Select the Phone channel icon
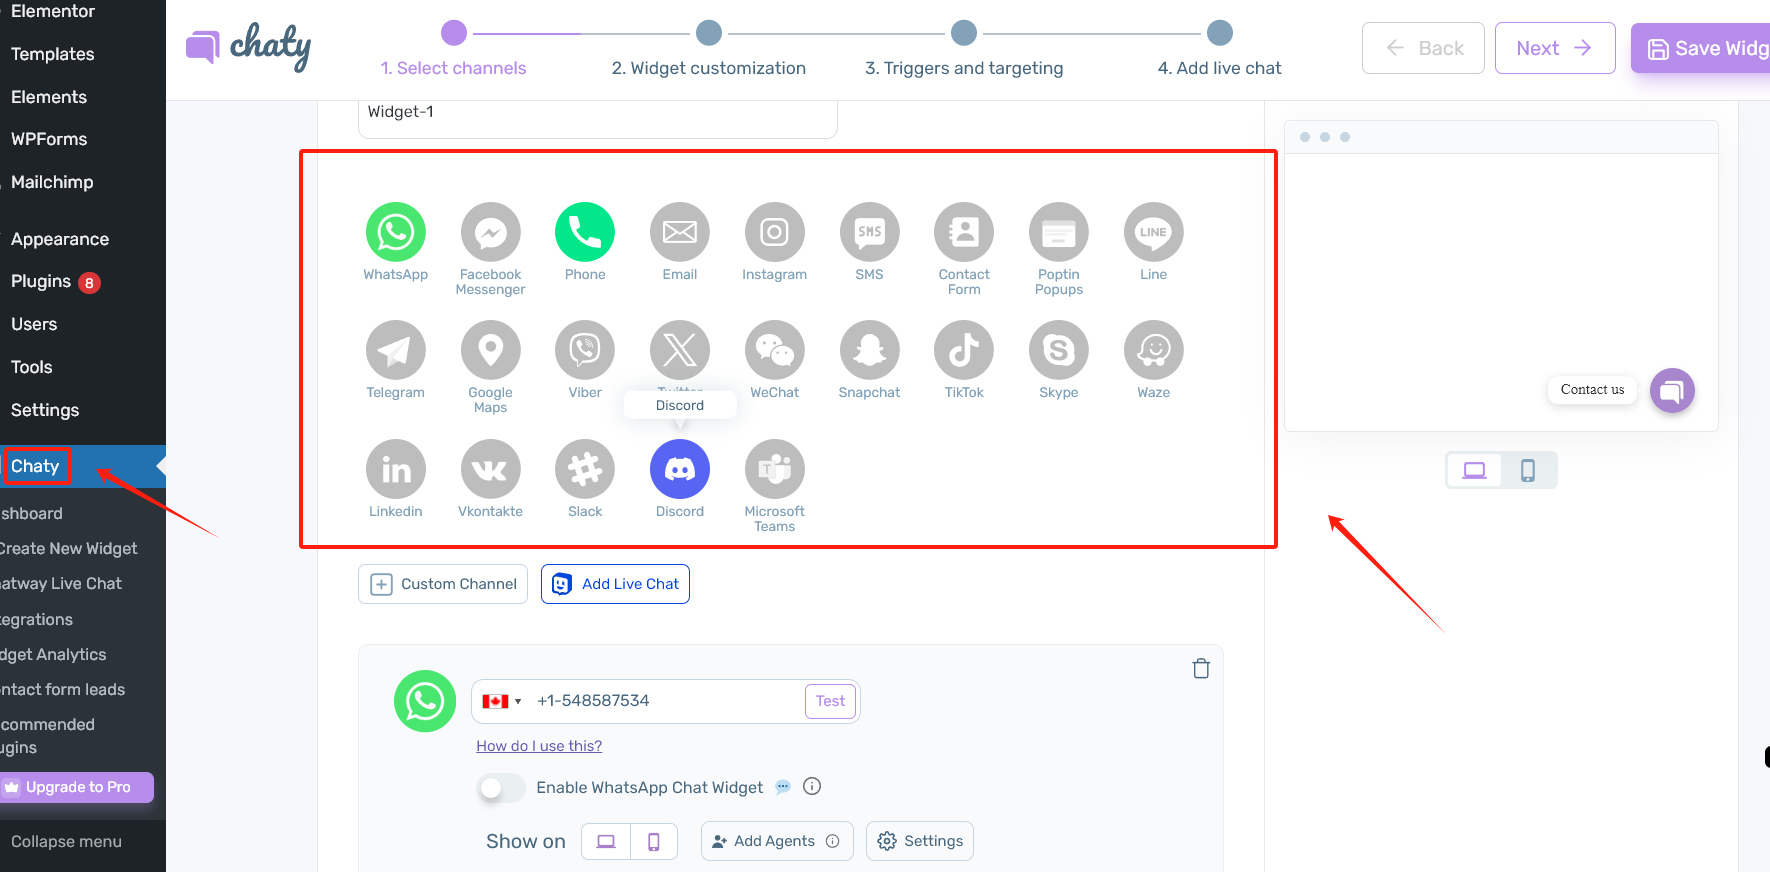 585,232
